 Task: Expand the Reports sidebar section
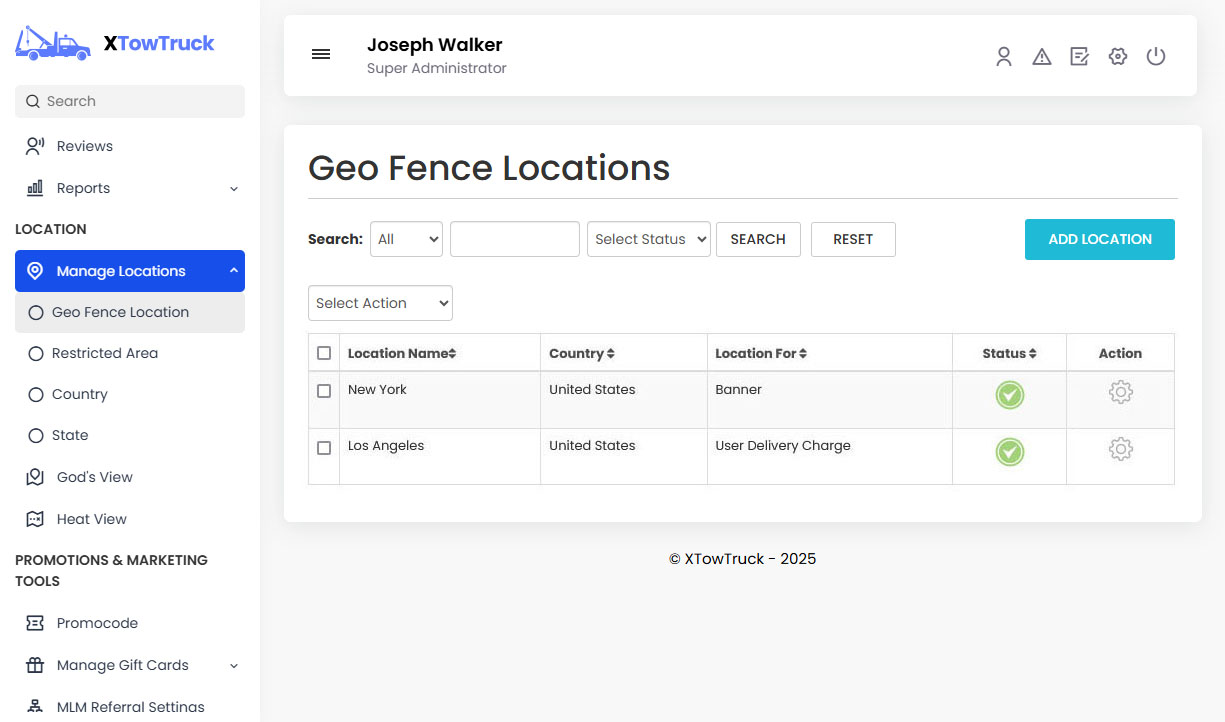click(x=130, y=188)
